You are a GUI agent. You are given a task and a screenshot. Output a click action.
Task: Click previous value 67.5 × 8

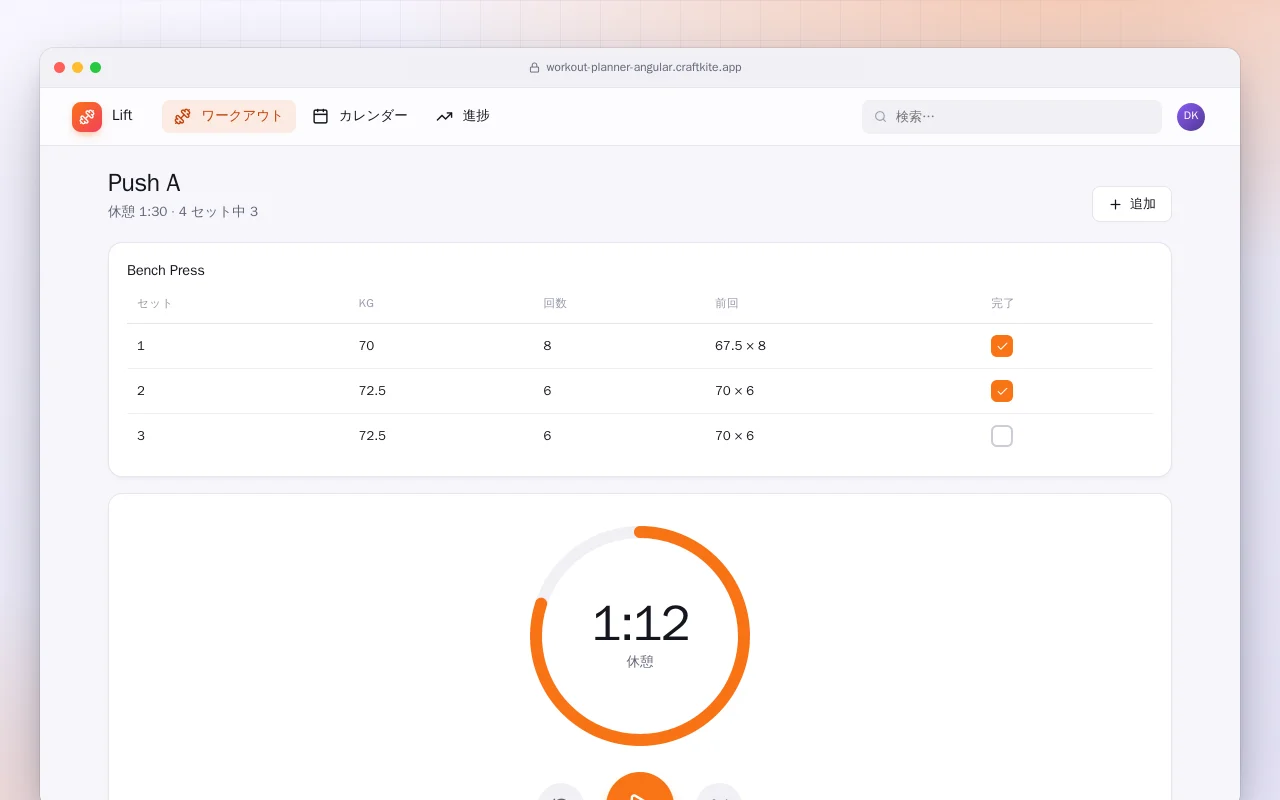(x=740, y=346)
